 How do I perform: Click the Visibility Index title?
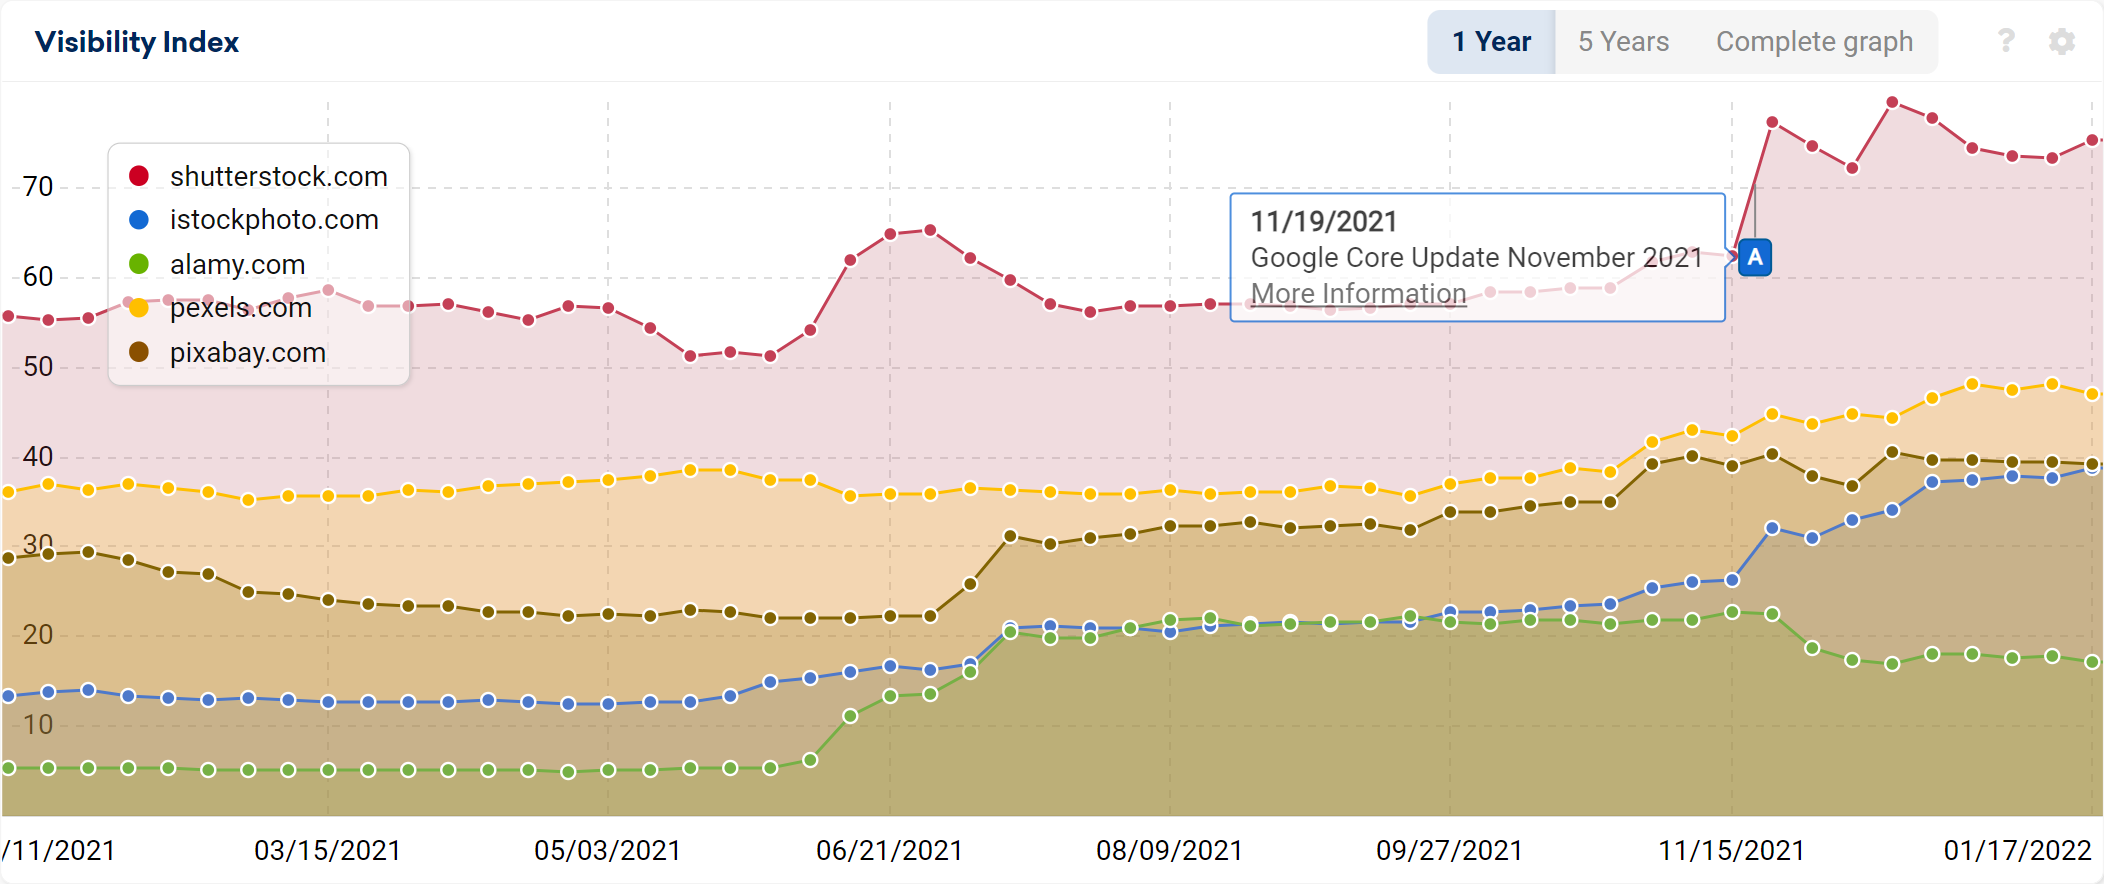pos(137,42)
